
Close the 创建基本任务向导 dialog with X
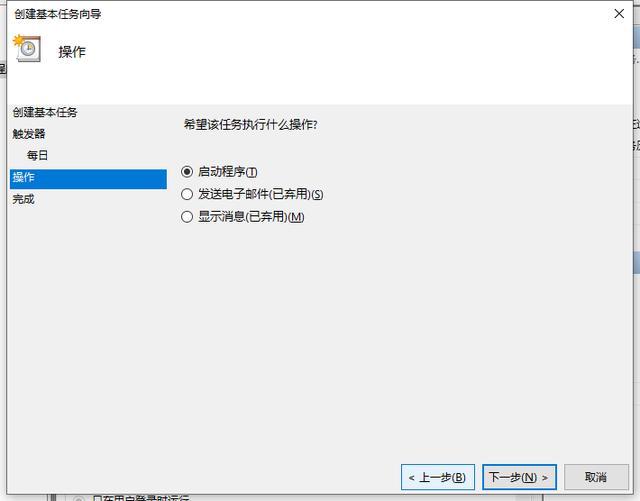(619, 14)
